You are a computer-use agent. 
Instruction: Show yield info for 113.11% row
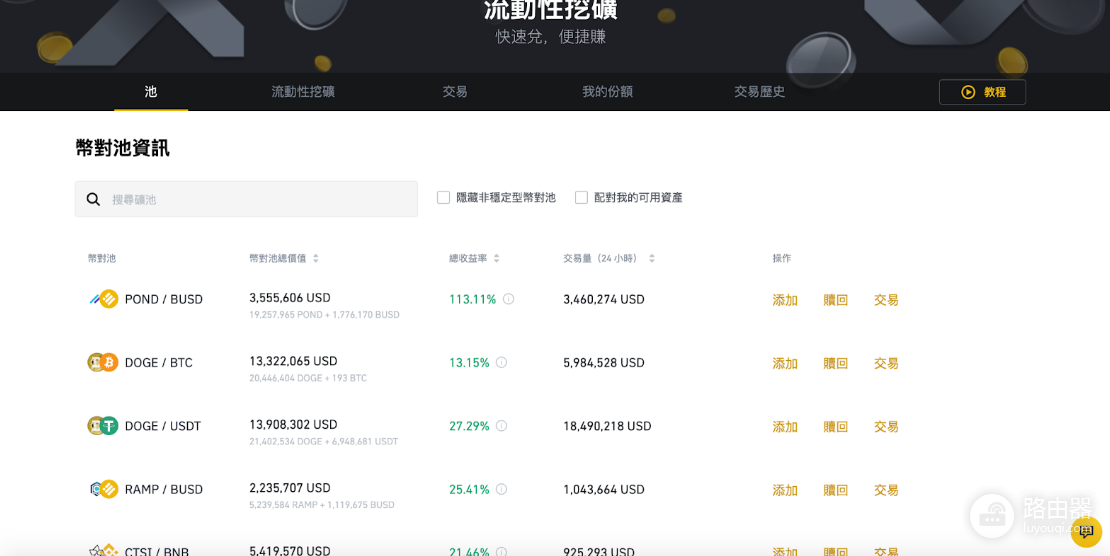coord(508,299)
